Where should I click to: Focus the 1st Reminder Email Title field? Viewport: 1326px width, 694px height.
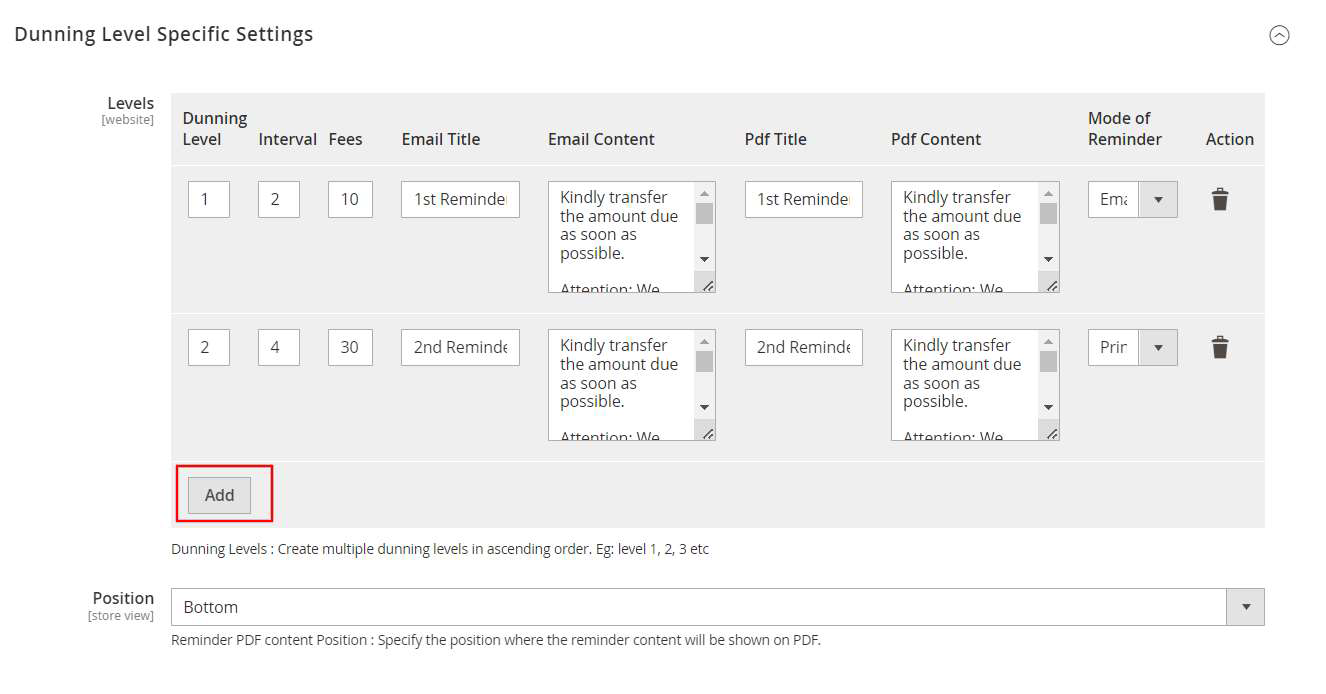pyautogui.click(x=460, y=199)
